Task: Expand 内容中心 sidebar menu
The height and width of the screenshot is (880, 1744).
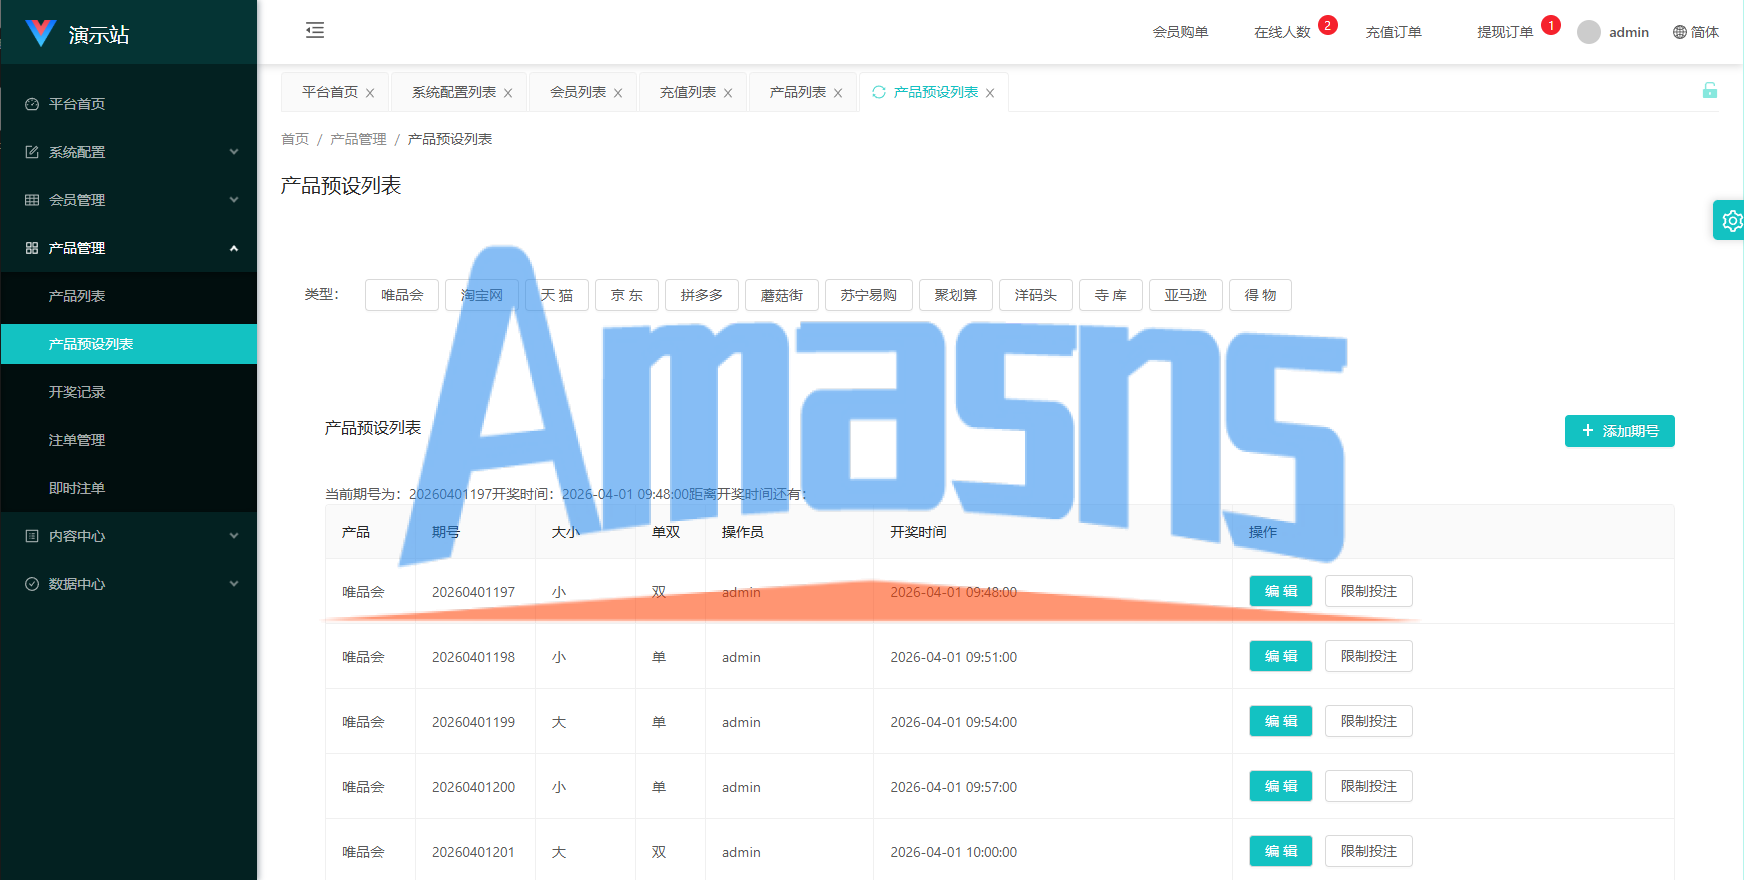Action: [x=129, y=536]
